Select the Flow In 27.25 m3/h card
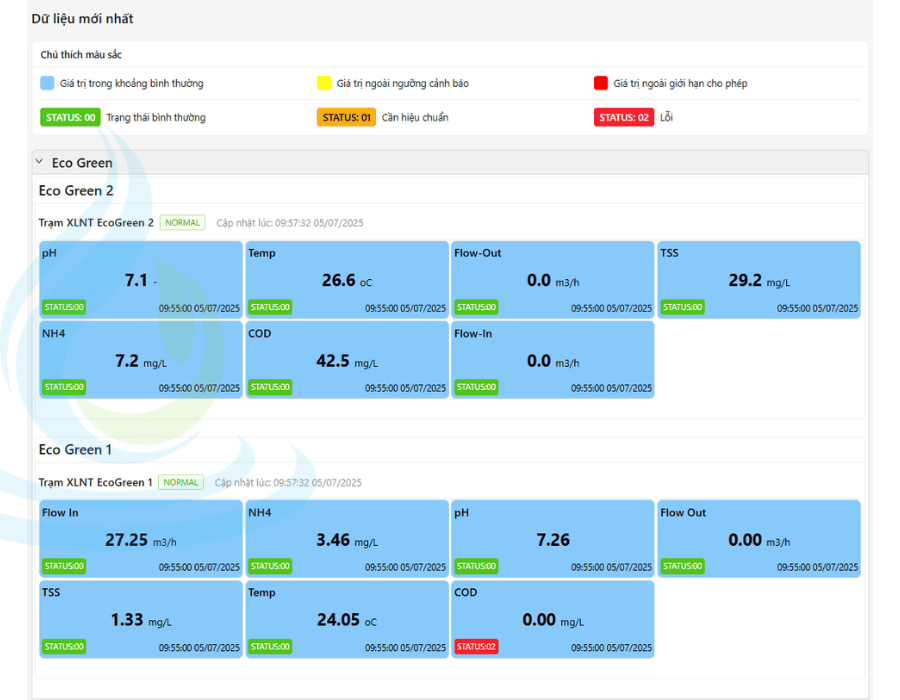This screenshot has width=900, height=700. pyautogui.click(x=141, y=540)
